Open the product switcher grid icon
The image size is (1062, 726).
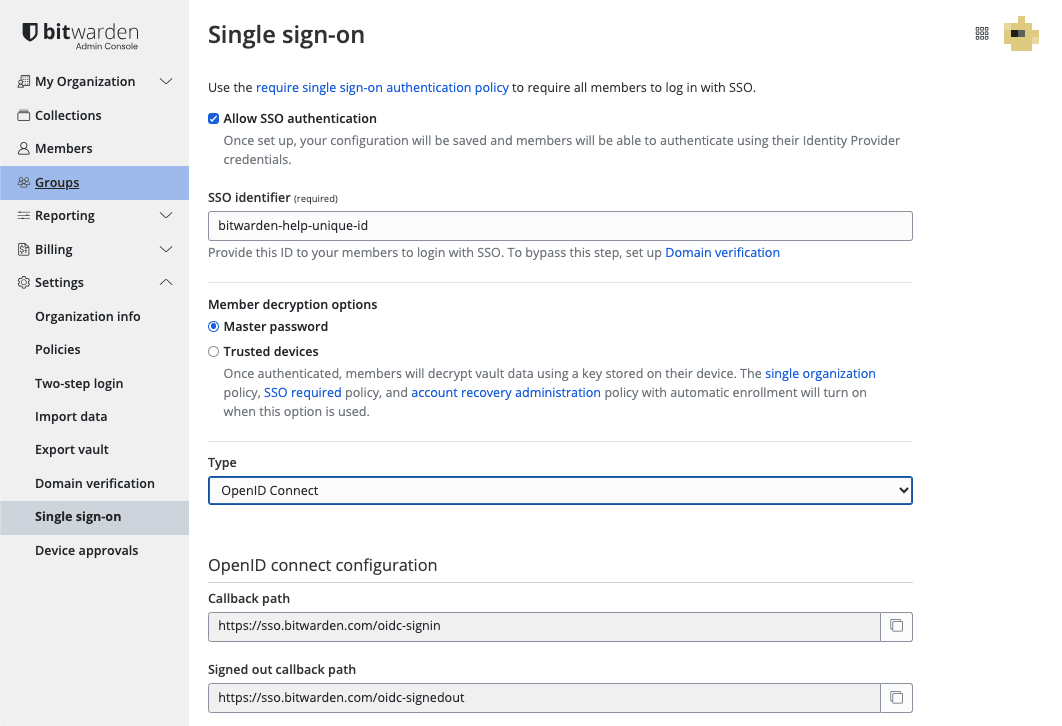(982, 33)
